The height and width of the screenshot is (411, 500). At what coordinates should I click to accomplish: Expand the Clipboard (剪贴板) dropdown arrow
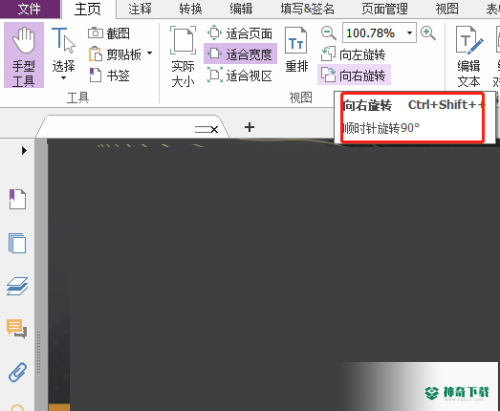[x=150, y=53]
